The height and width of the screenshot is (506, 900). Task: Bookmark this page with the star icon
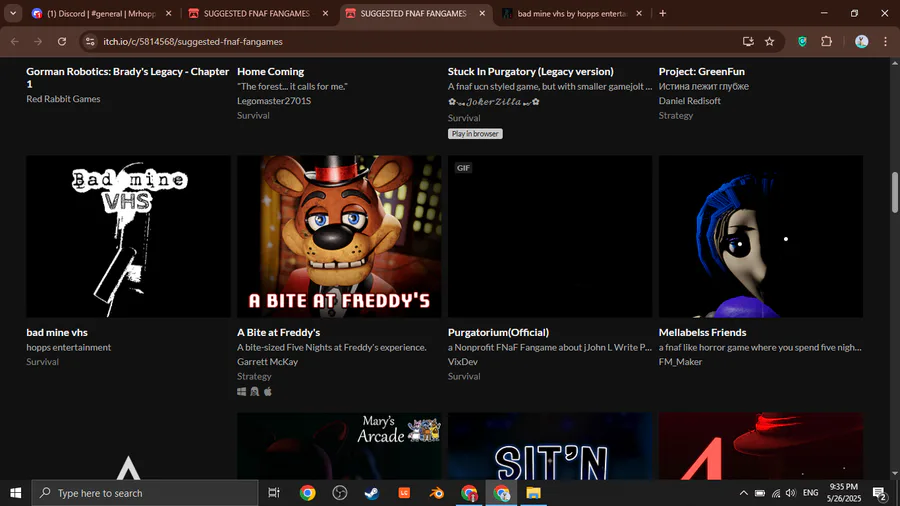770,41
